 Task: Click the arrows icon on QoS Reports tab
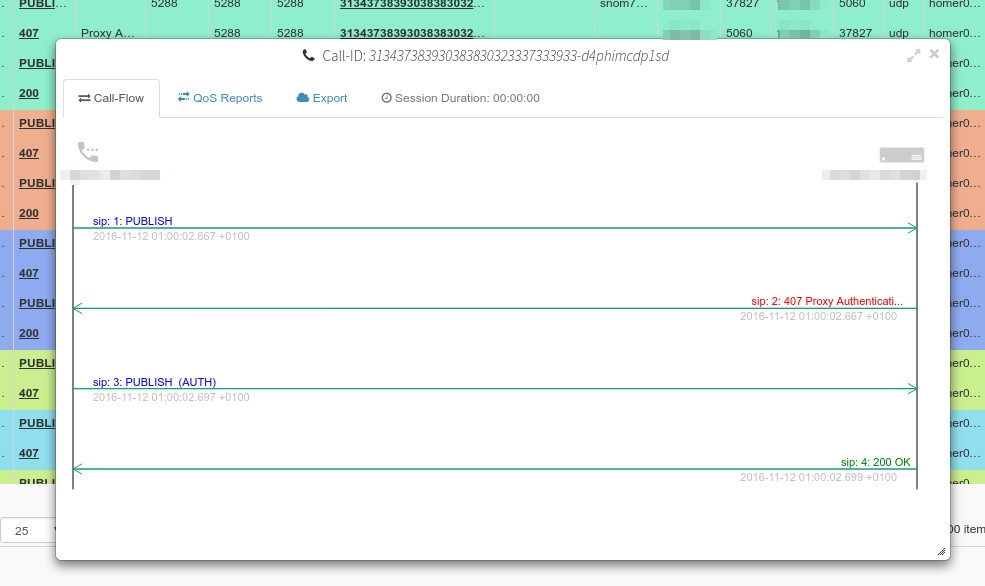[x=184, y=98]
